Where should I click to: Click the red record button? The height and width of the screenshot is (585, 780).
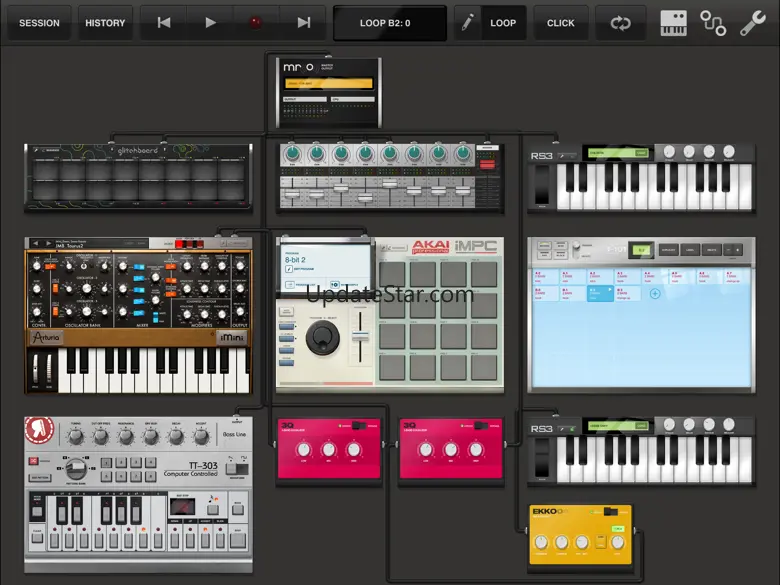256,23
